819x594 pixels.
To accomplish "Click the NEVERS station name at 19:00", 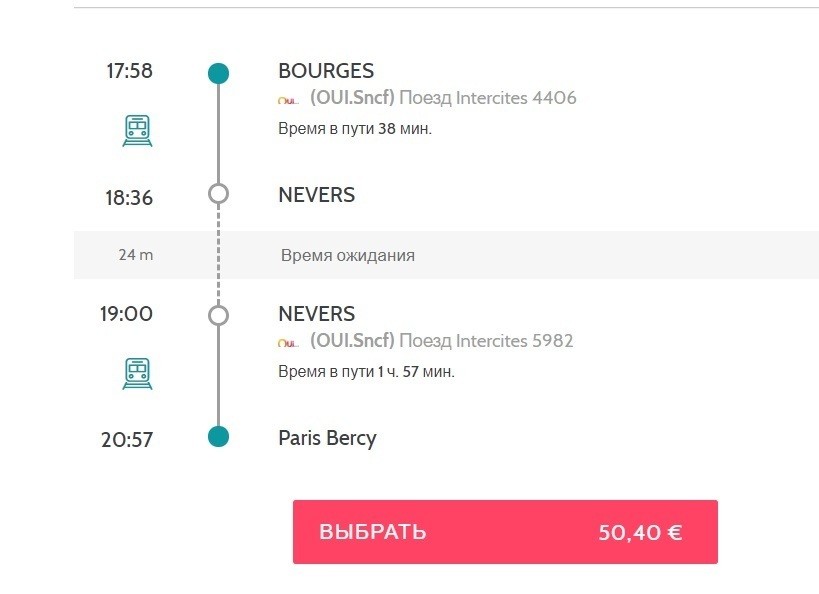I will click(316, 314).
